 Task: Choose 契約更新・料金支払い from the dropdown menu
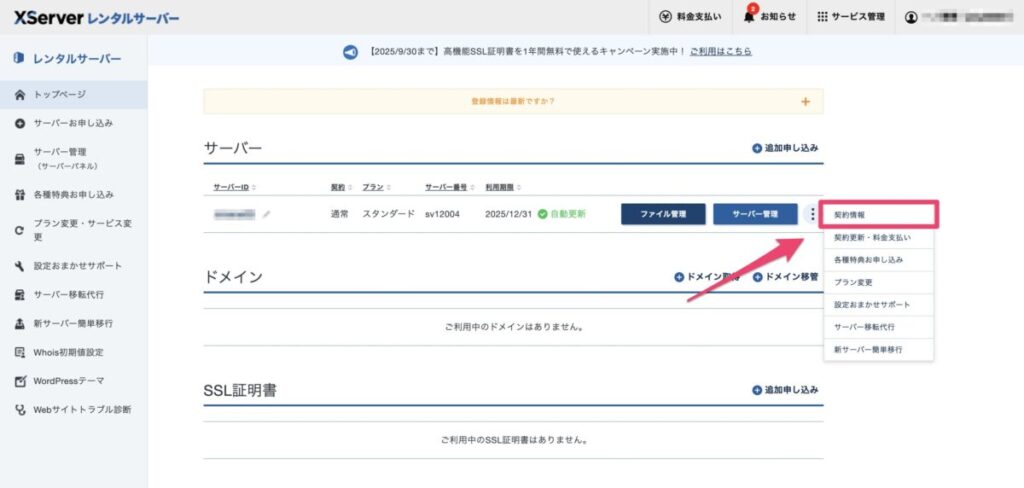coord(878,238)
